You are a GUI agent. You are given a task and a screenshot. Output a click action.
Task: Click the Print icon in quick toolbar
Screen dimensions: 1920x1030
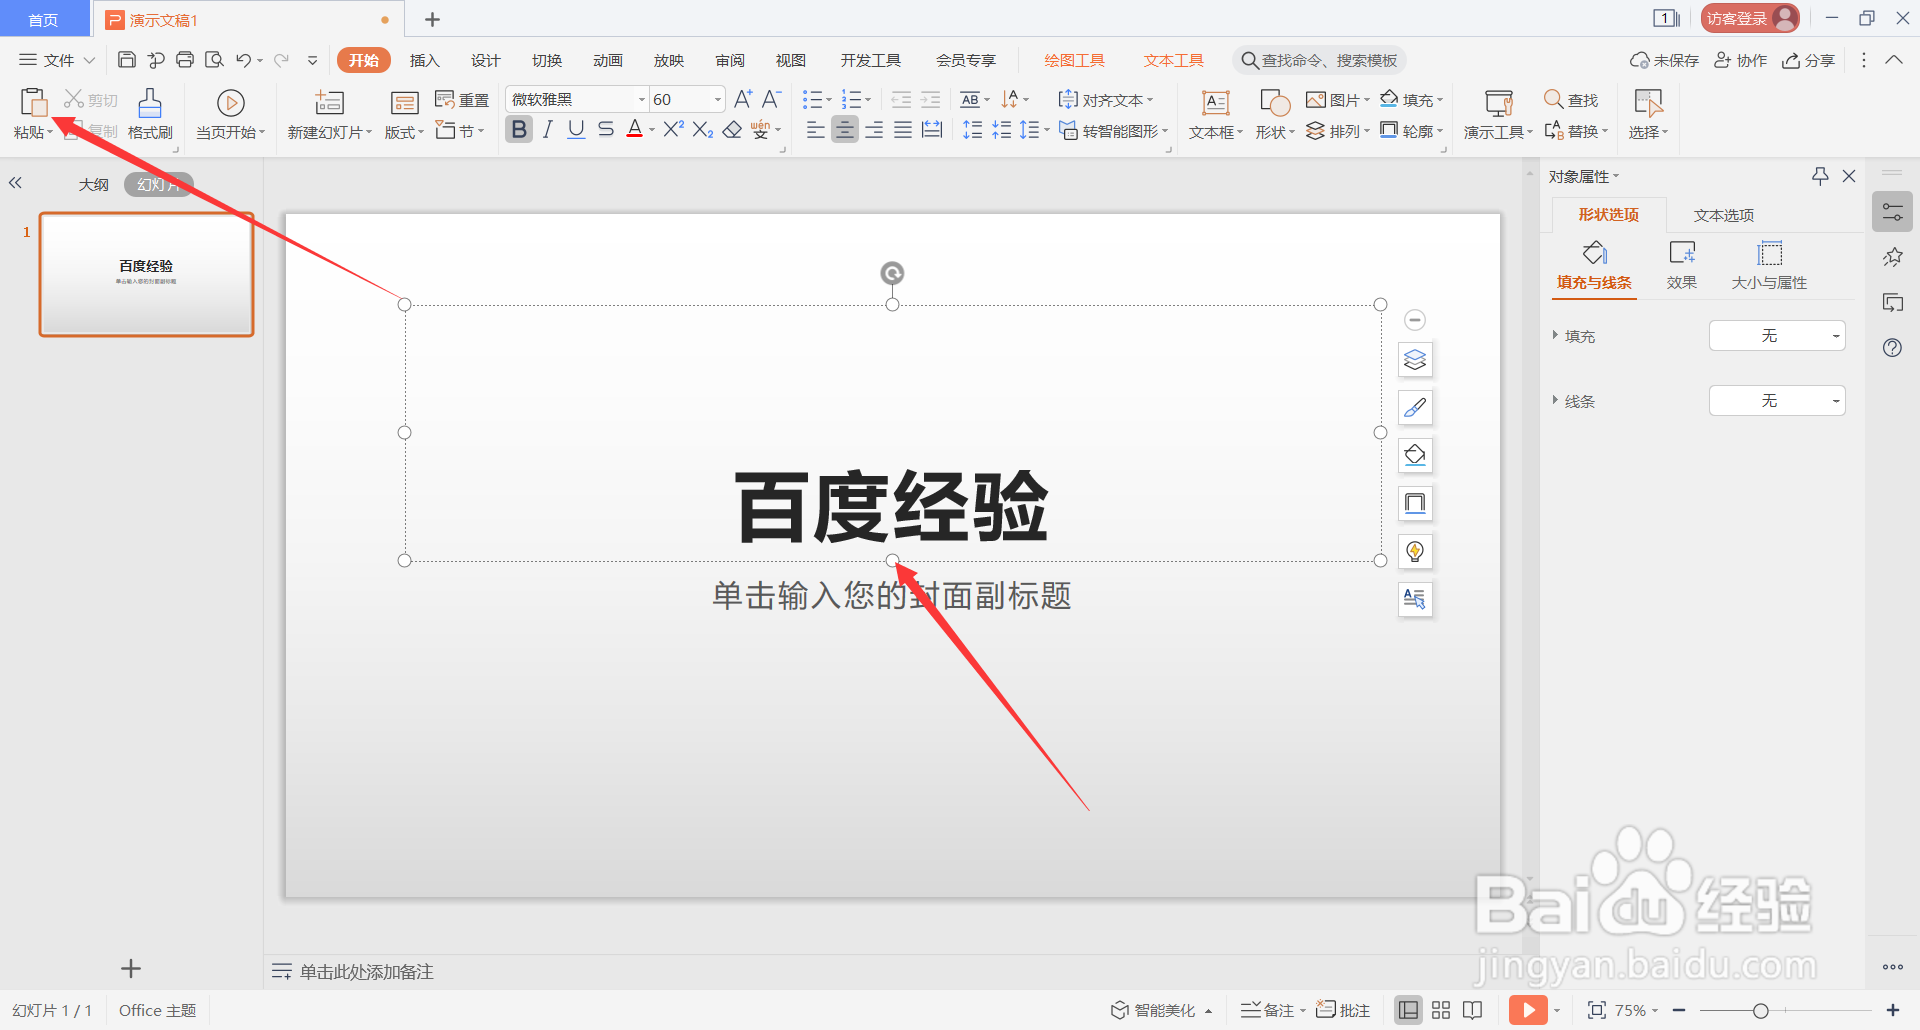[185, 60]
